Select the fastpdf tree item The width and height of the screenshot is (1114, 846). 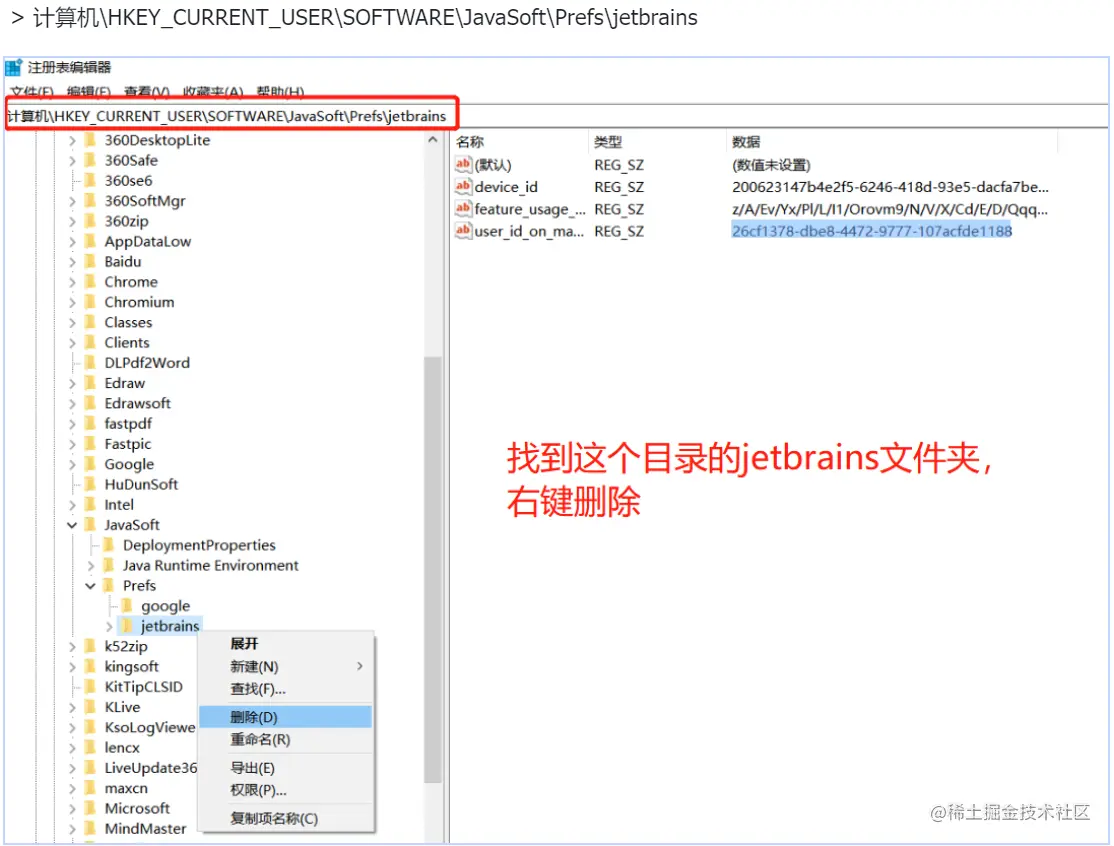coord(128,423)
